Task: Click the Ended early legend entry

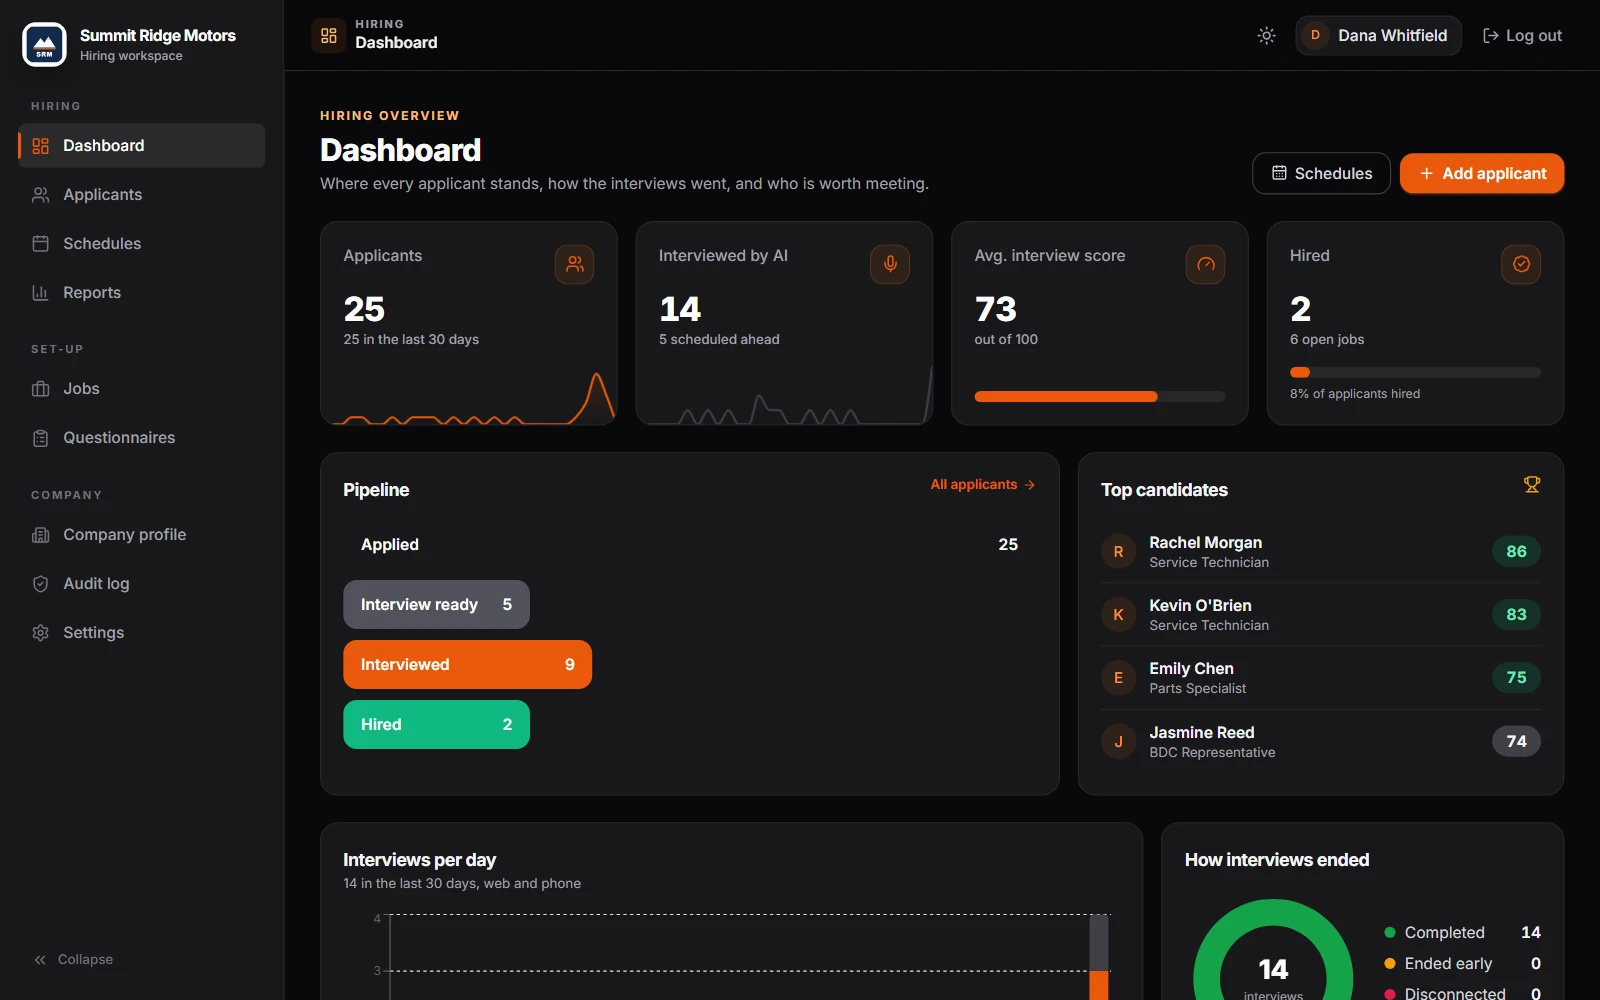Action: (x=1462, y=964)
